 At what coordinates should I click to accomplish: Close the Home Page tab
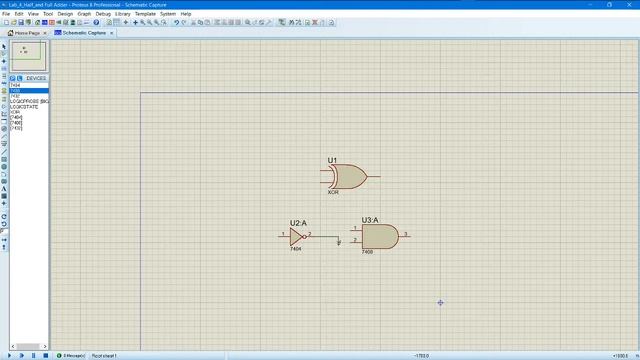pyautogui.click(x=45, y=33)
